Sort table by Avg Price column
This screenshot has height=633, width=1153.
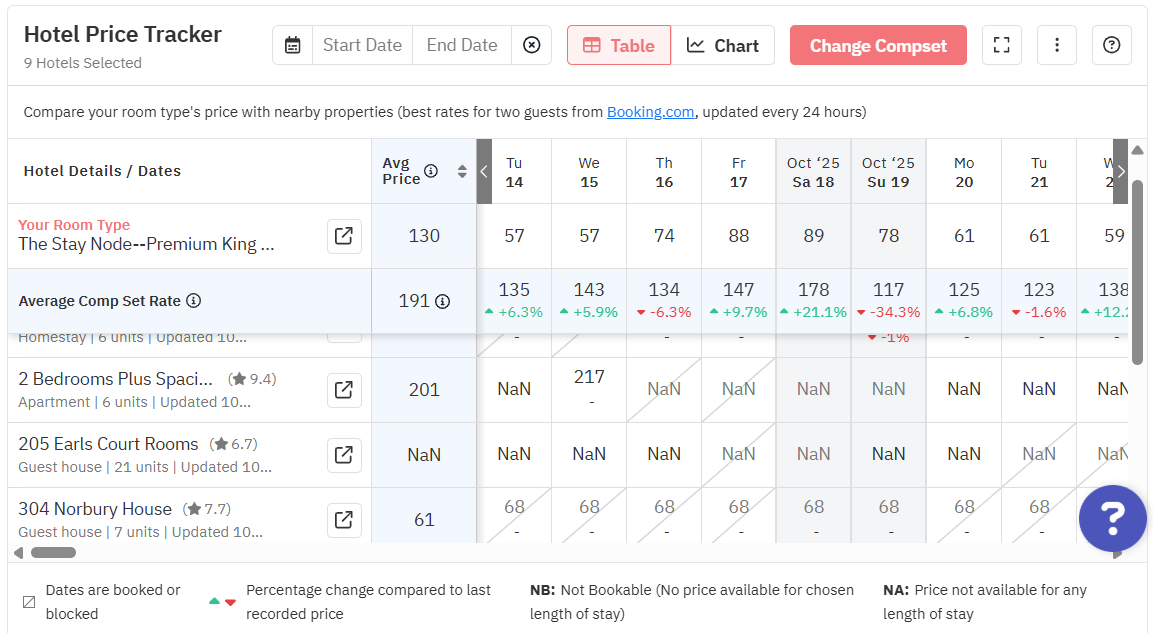(x=462, y=171)
